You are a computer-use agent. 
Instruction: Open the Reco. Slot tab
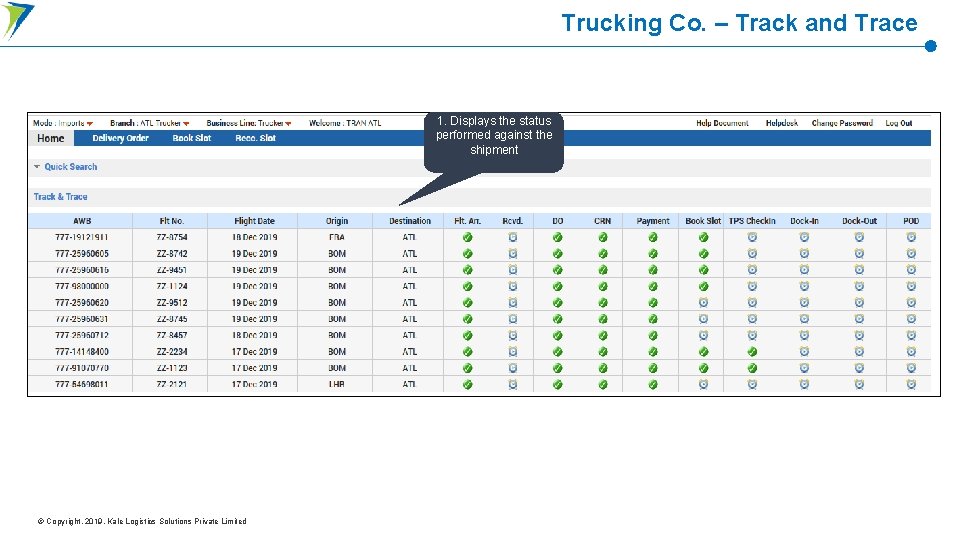(x=255, y=138)
